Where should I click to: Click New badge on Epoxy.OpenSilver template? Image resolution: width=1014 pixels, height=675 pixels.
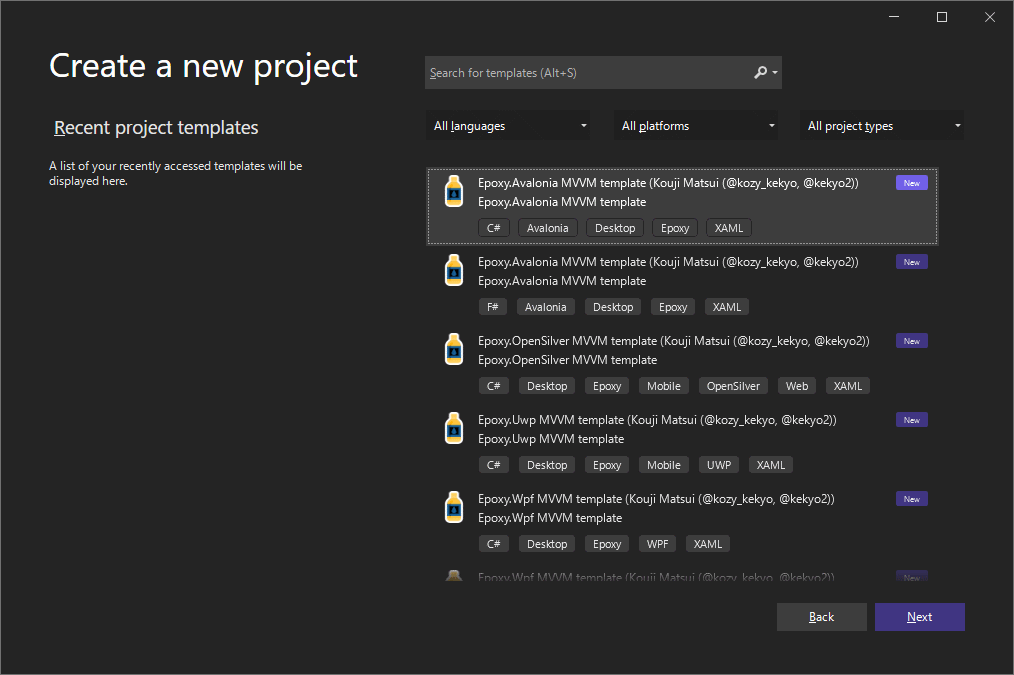point(912,341)
